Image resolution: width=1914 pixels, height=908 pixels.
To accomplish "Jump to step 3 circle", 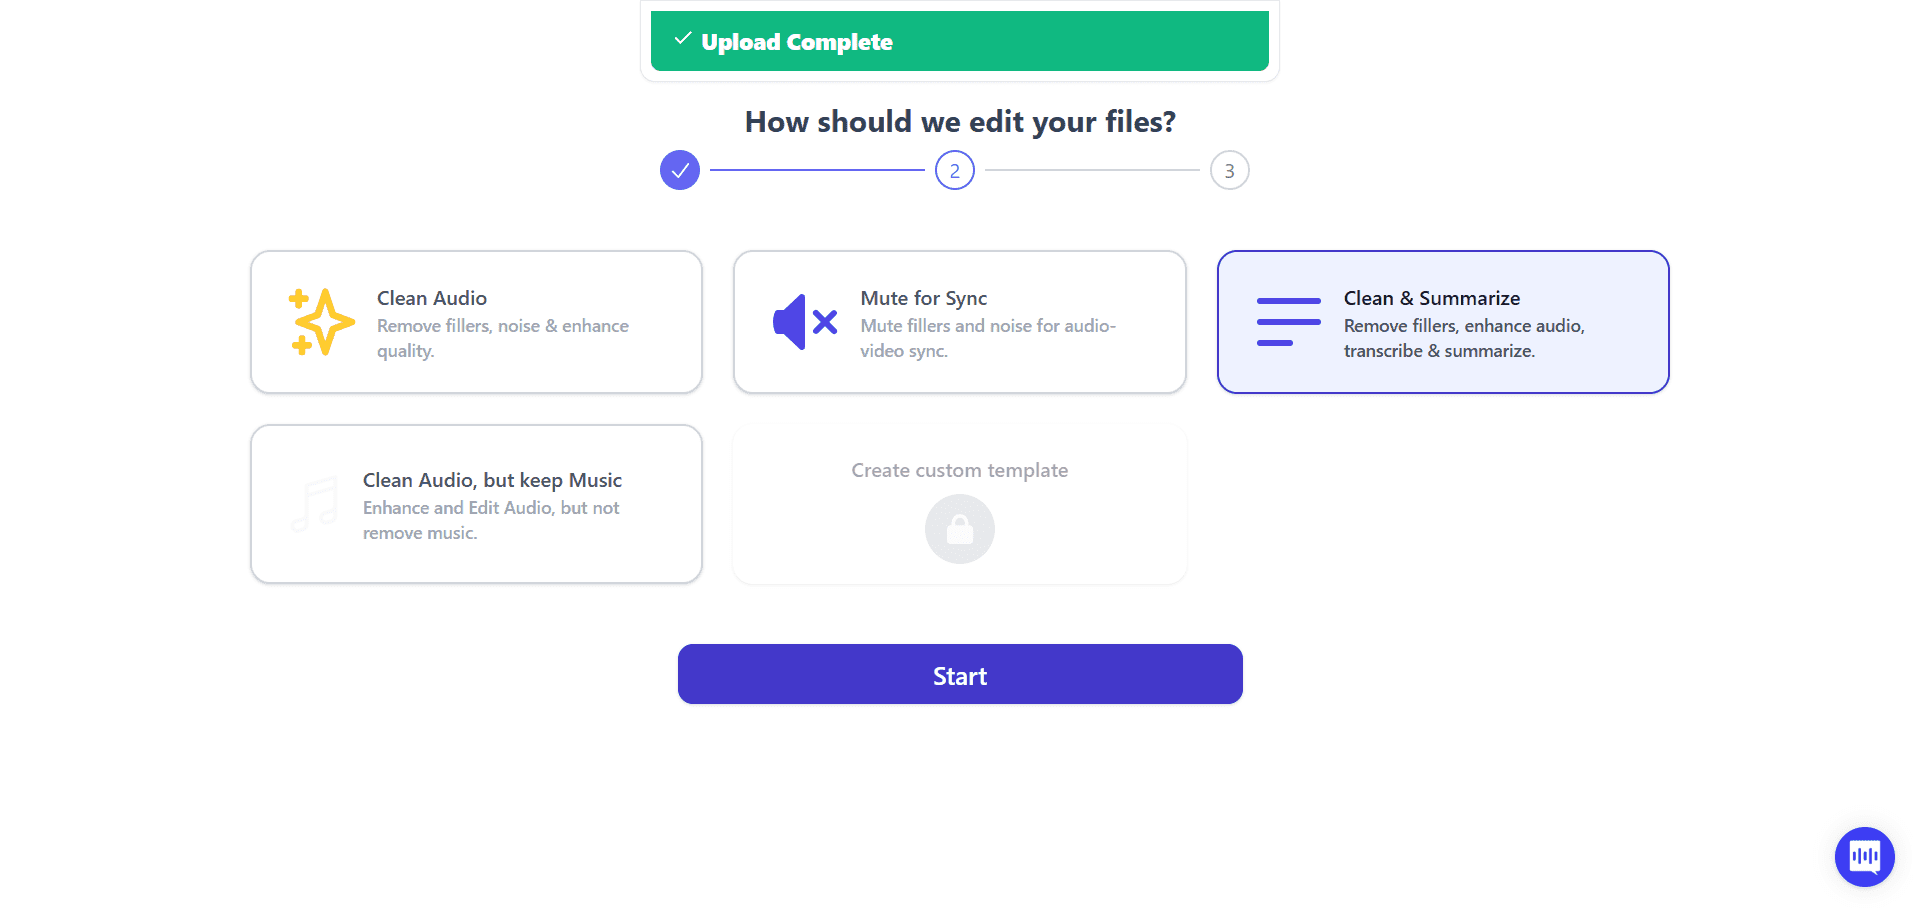I will pos(1230,170).
